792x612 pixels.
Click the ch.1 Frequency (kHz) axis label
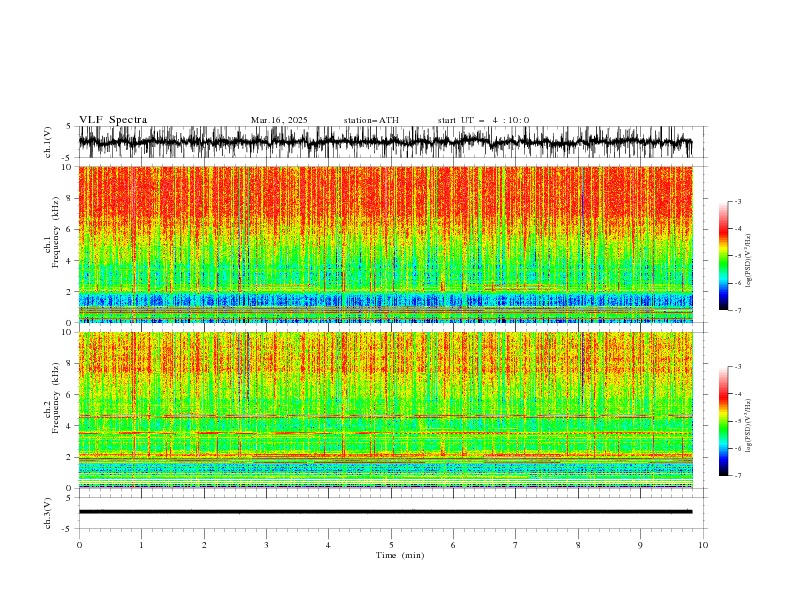(x=52, y=232)
